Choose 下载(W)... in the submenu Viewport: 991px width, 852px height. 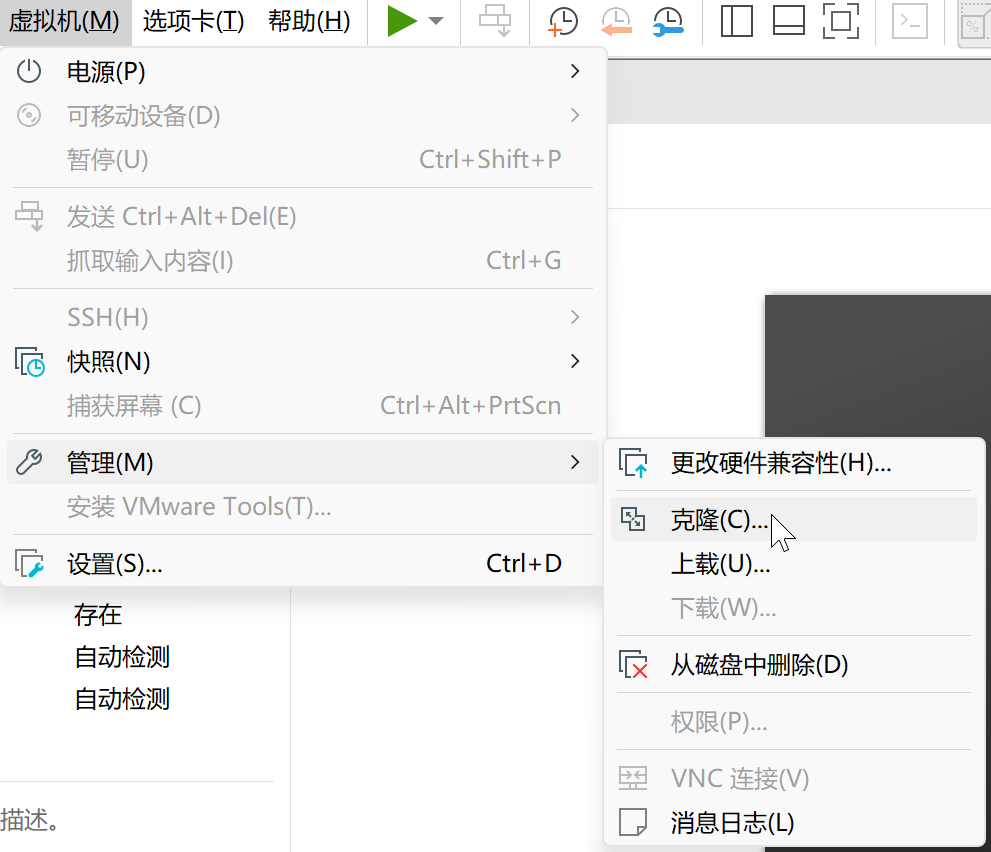pos(794,608)
